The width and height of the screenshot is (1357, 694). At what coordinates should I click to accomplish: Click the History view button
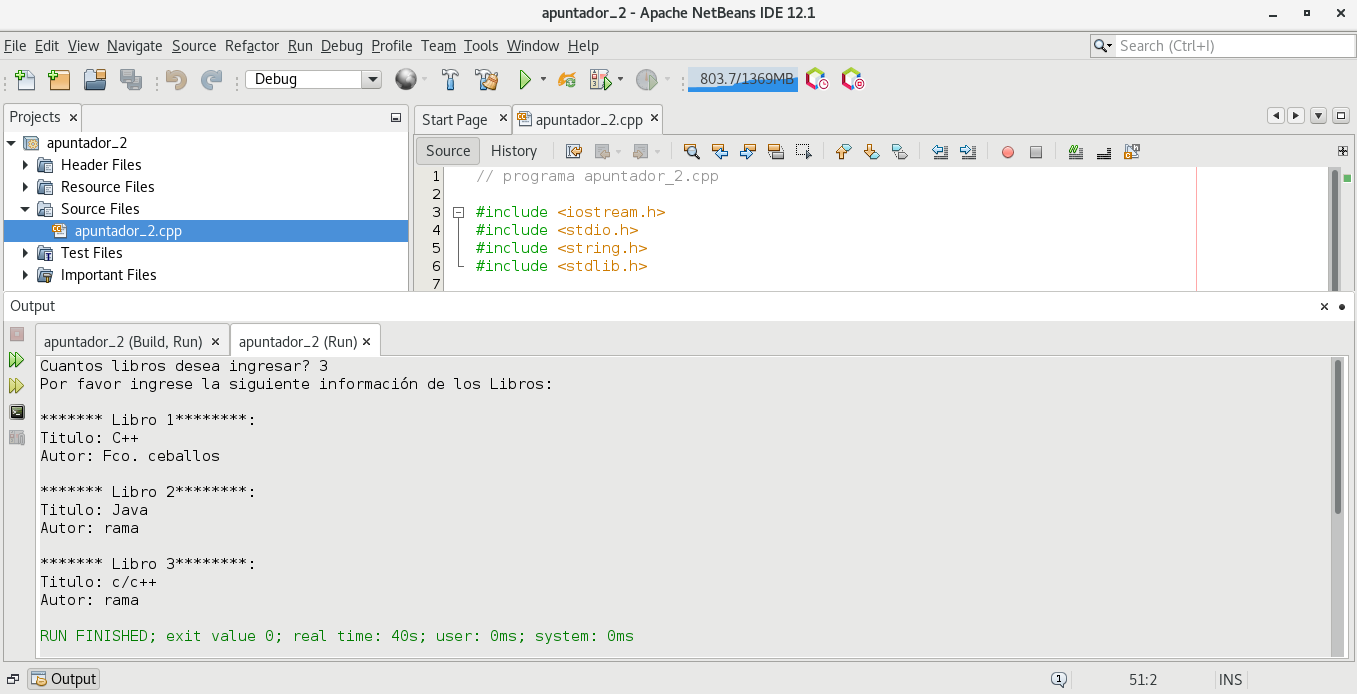(x=514, y=151)
